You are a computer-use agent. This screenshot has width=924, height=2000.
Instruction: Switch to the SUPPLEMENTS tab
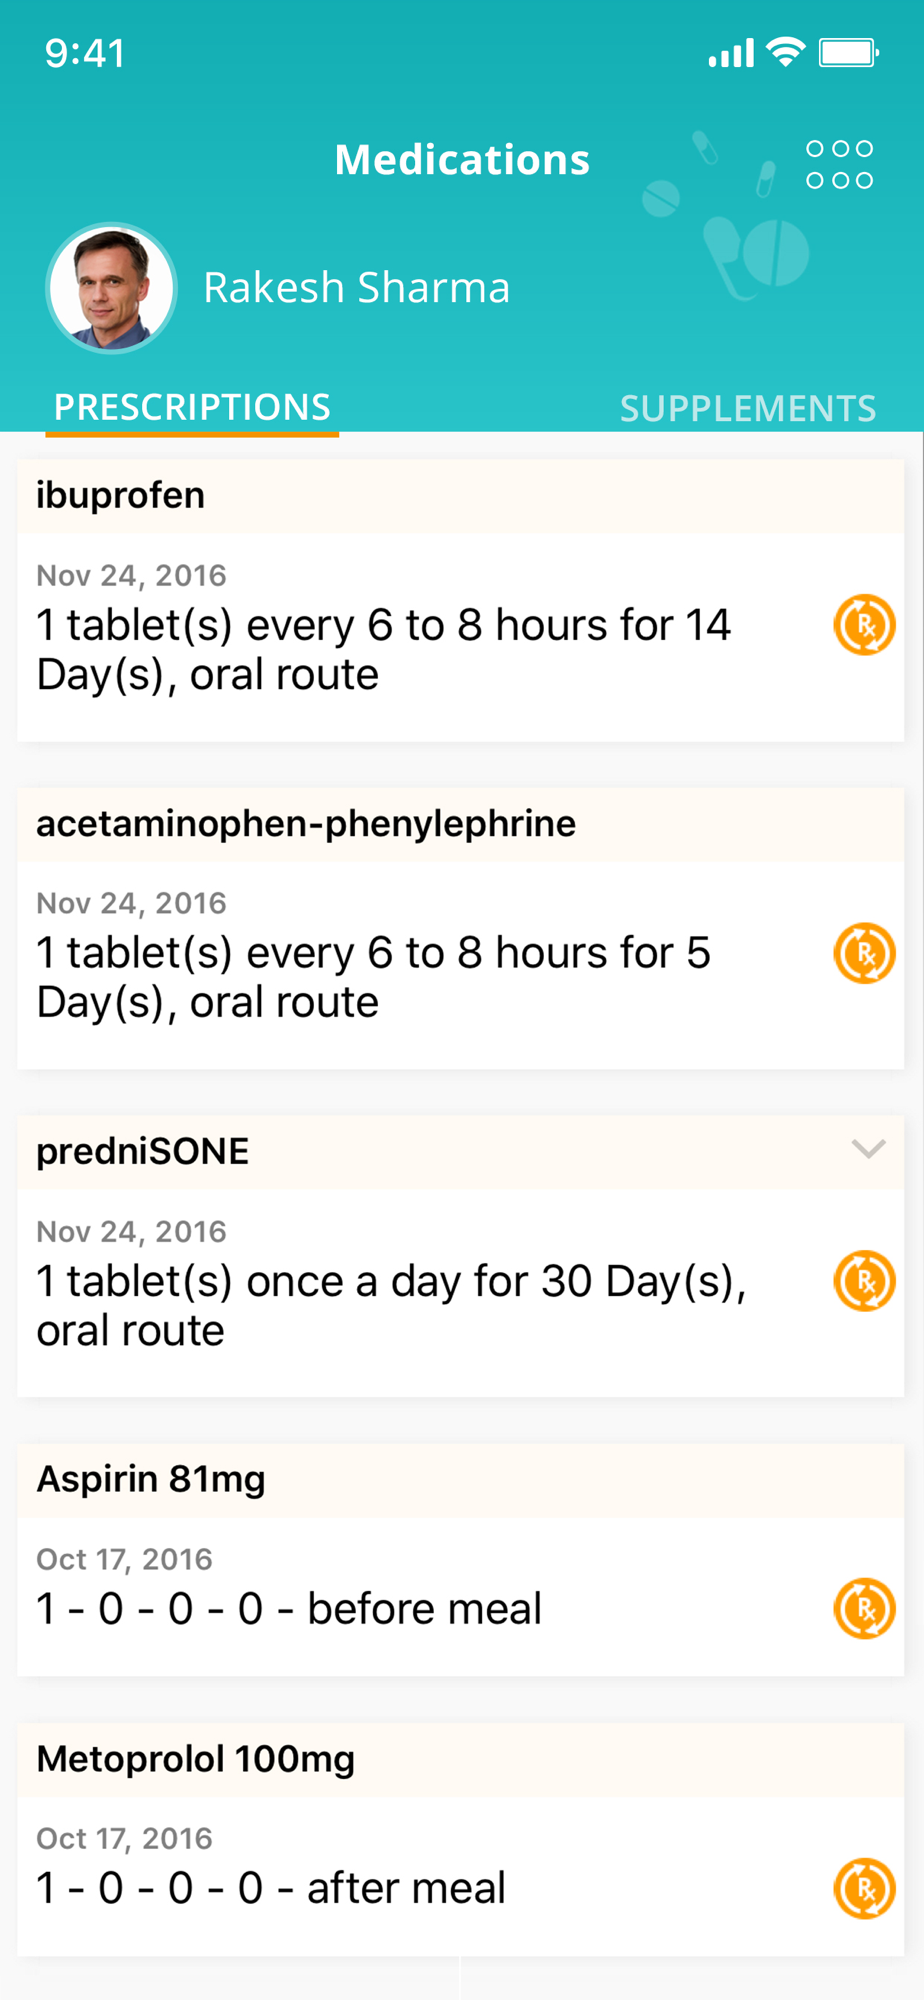(x=748, y=408)
